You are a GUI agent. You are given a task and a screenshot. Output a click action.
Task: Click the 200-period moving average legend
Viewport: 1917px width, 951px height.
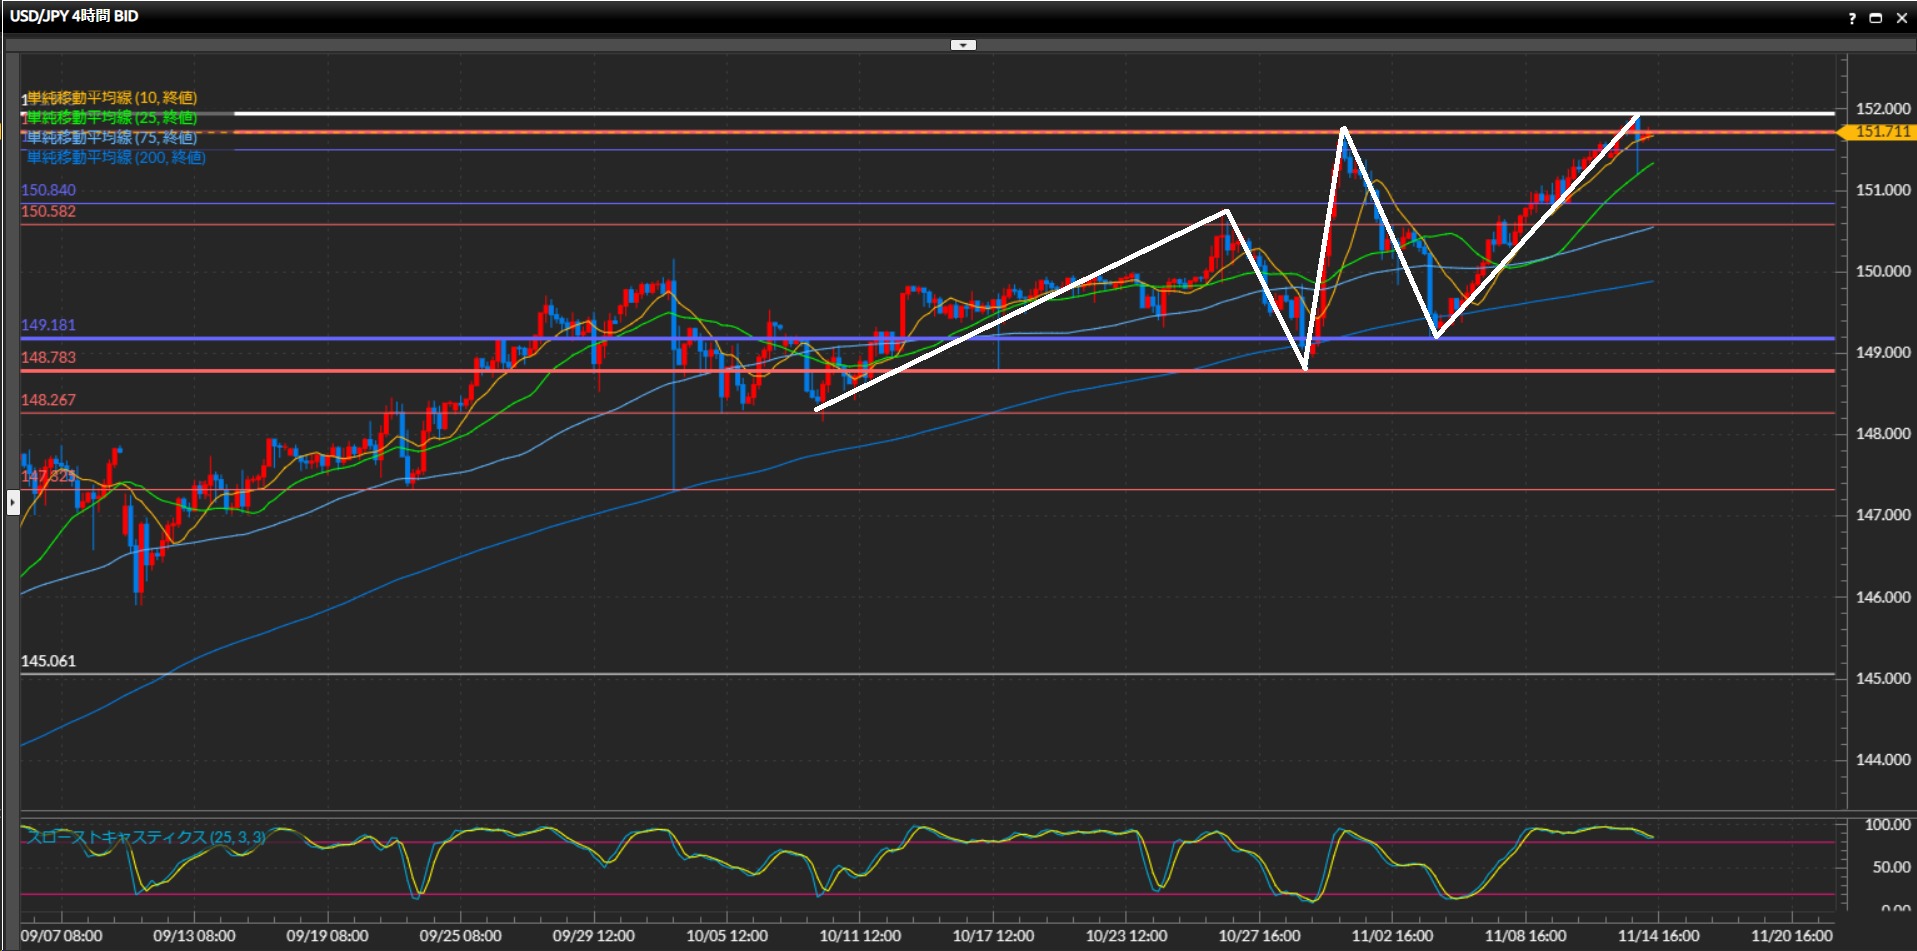pyautogui.click(x=115, y=158)
